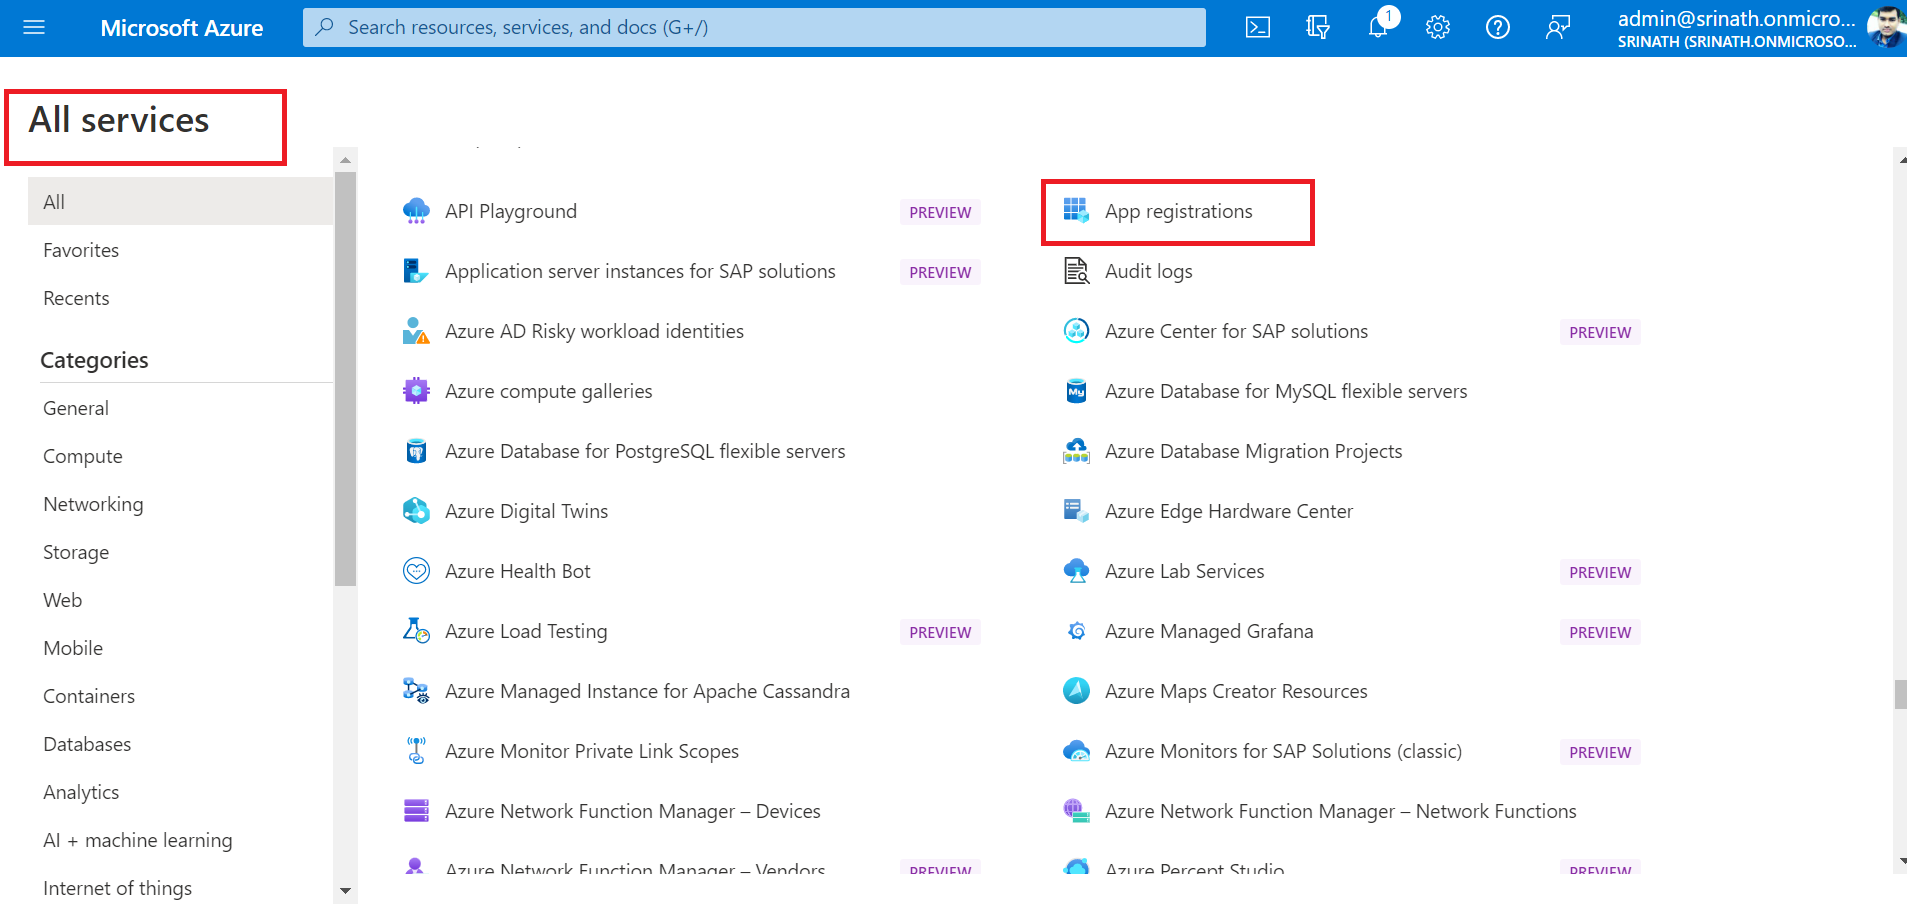The height and width of the screenshot is (905, 1907).
Task: Choose the Networking category
Action: (x=93, y=504)
